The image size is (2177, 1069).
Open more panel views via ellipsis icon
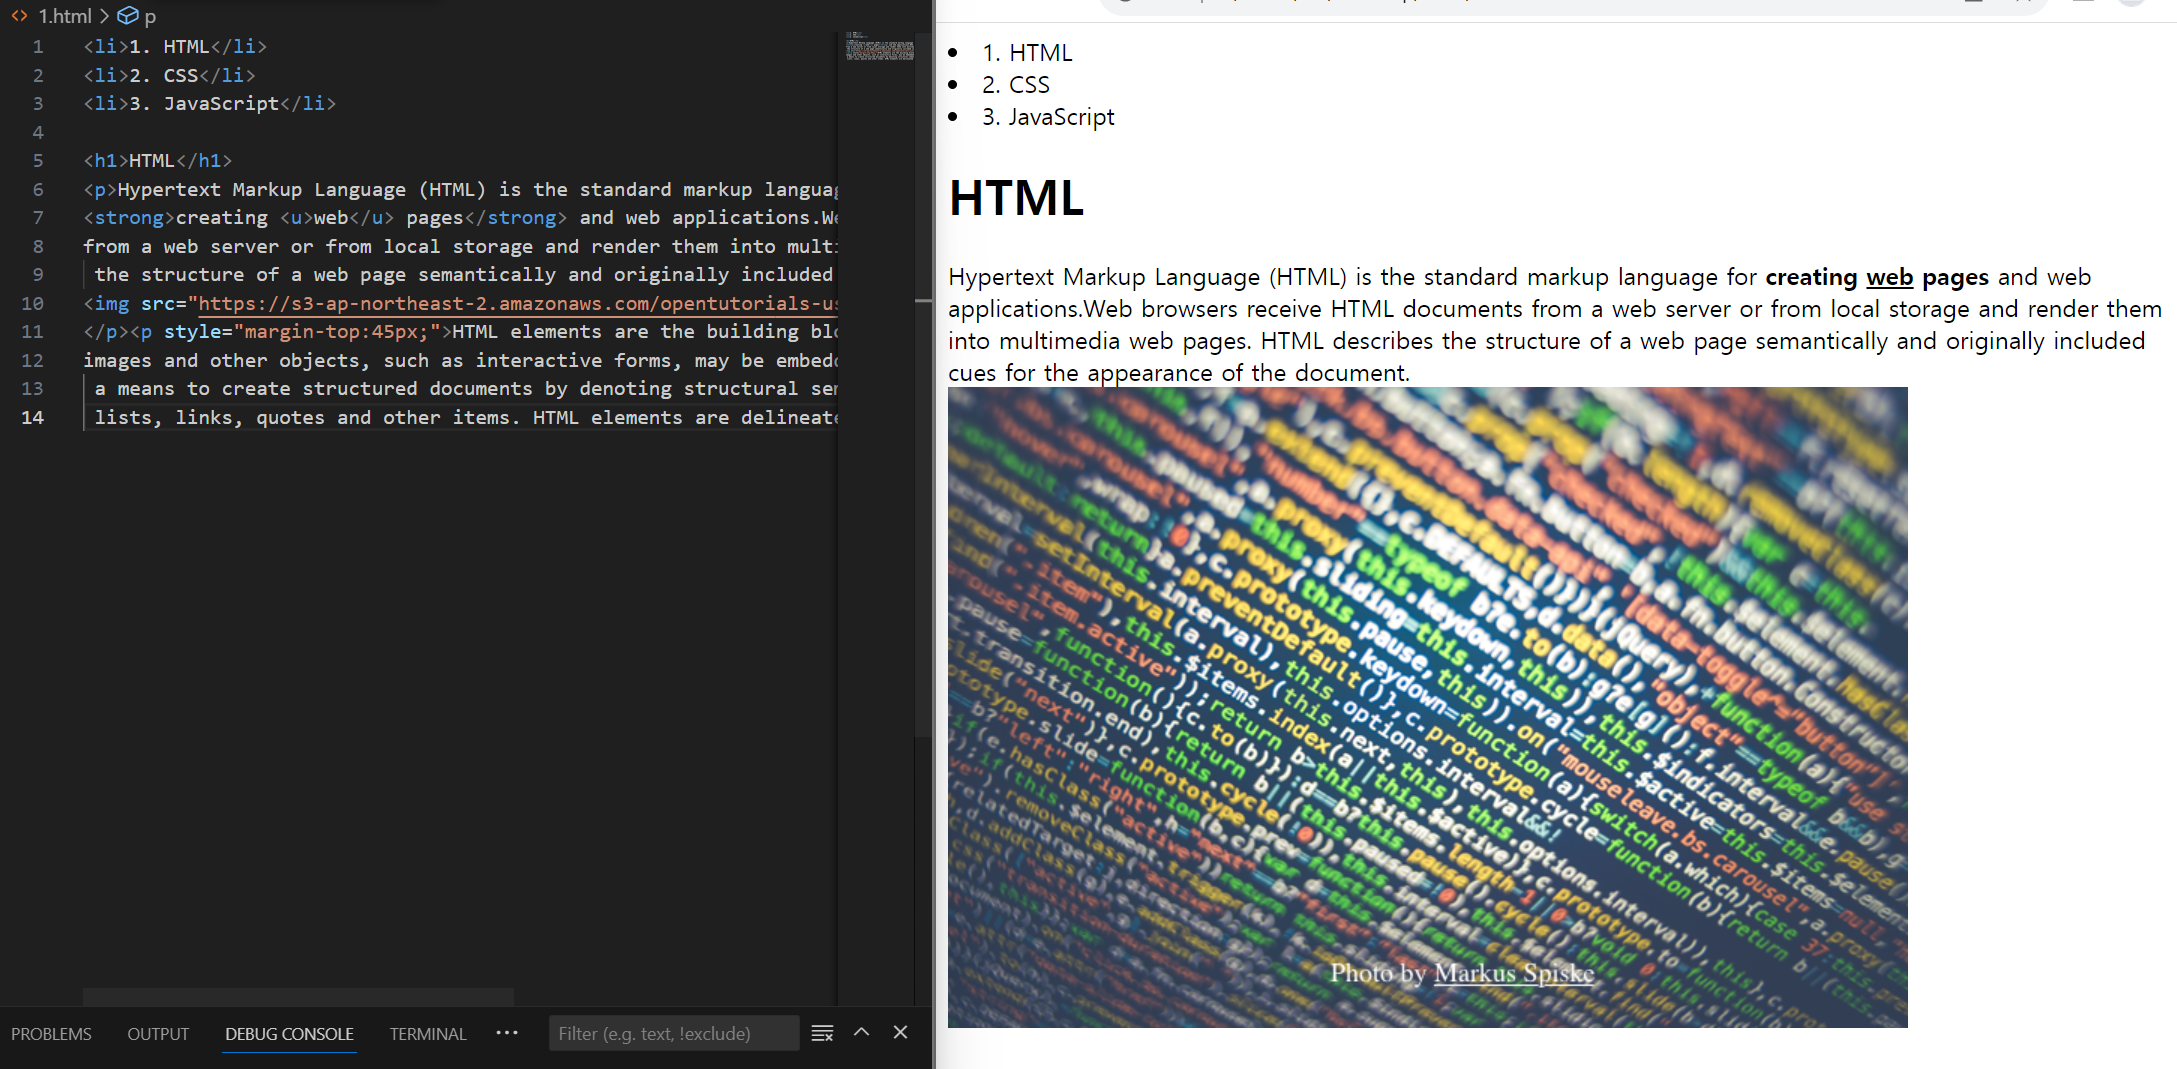pos(508,1033)
